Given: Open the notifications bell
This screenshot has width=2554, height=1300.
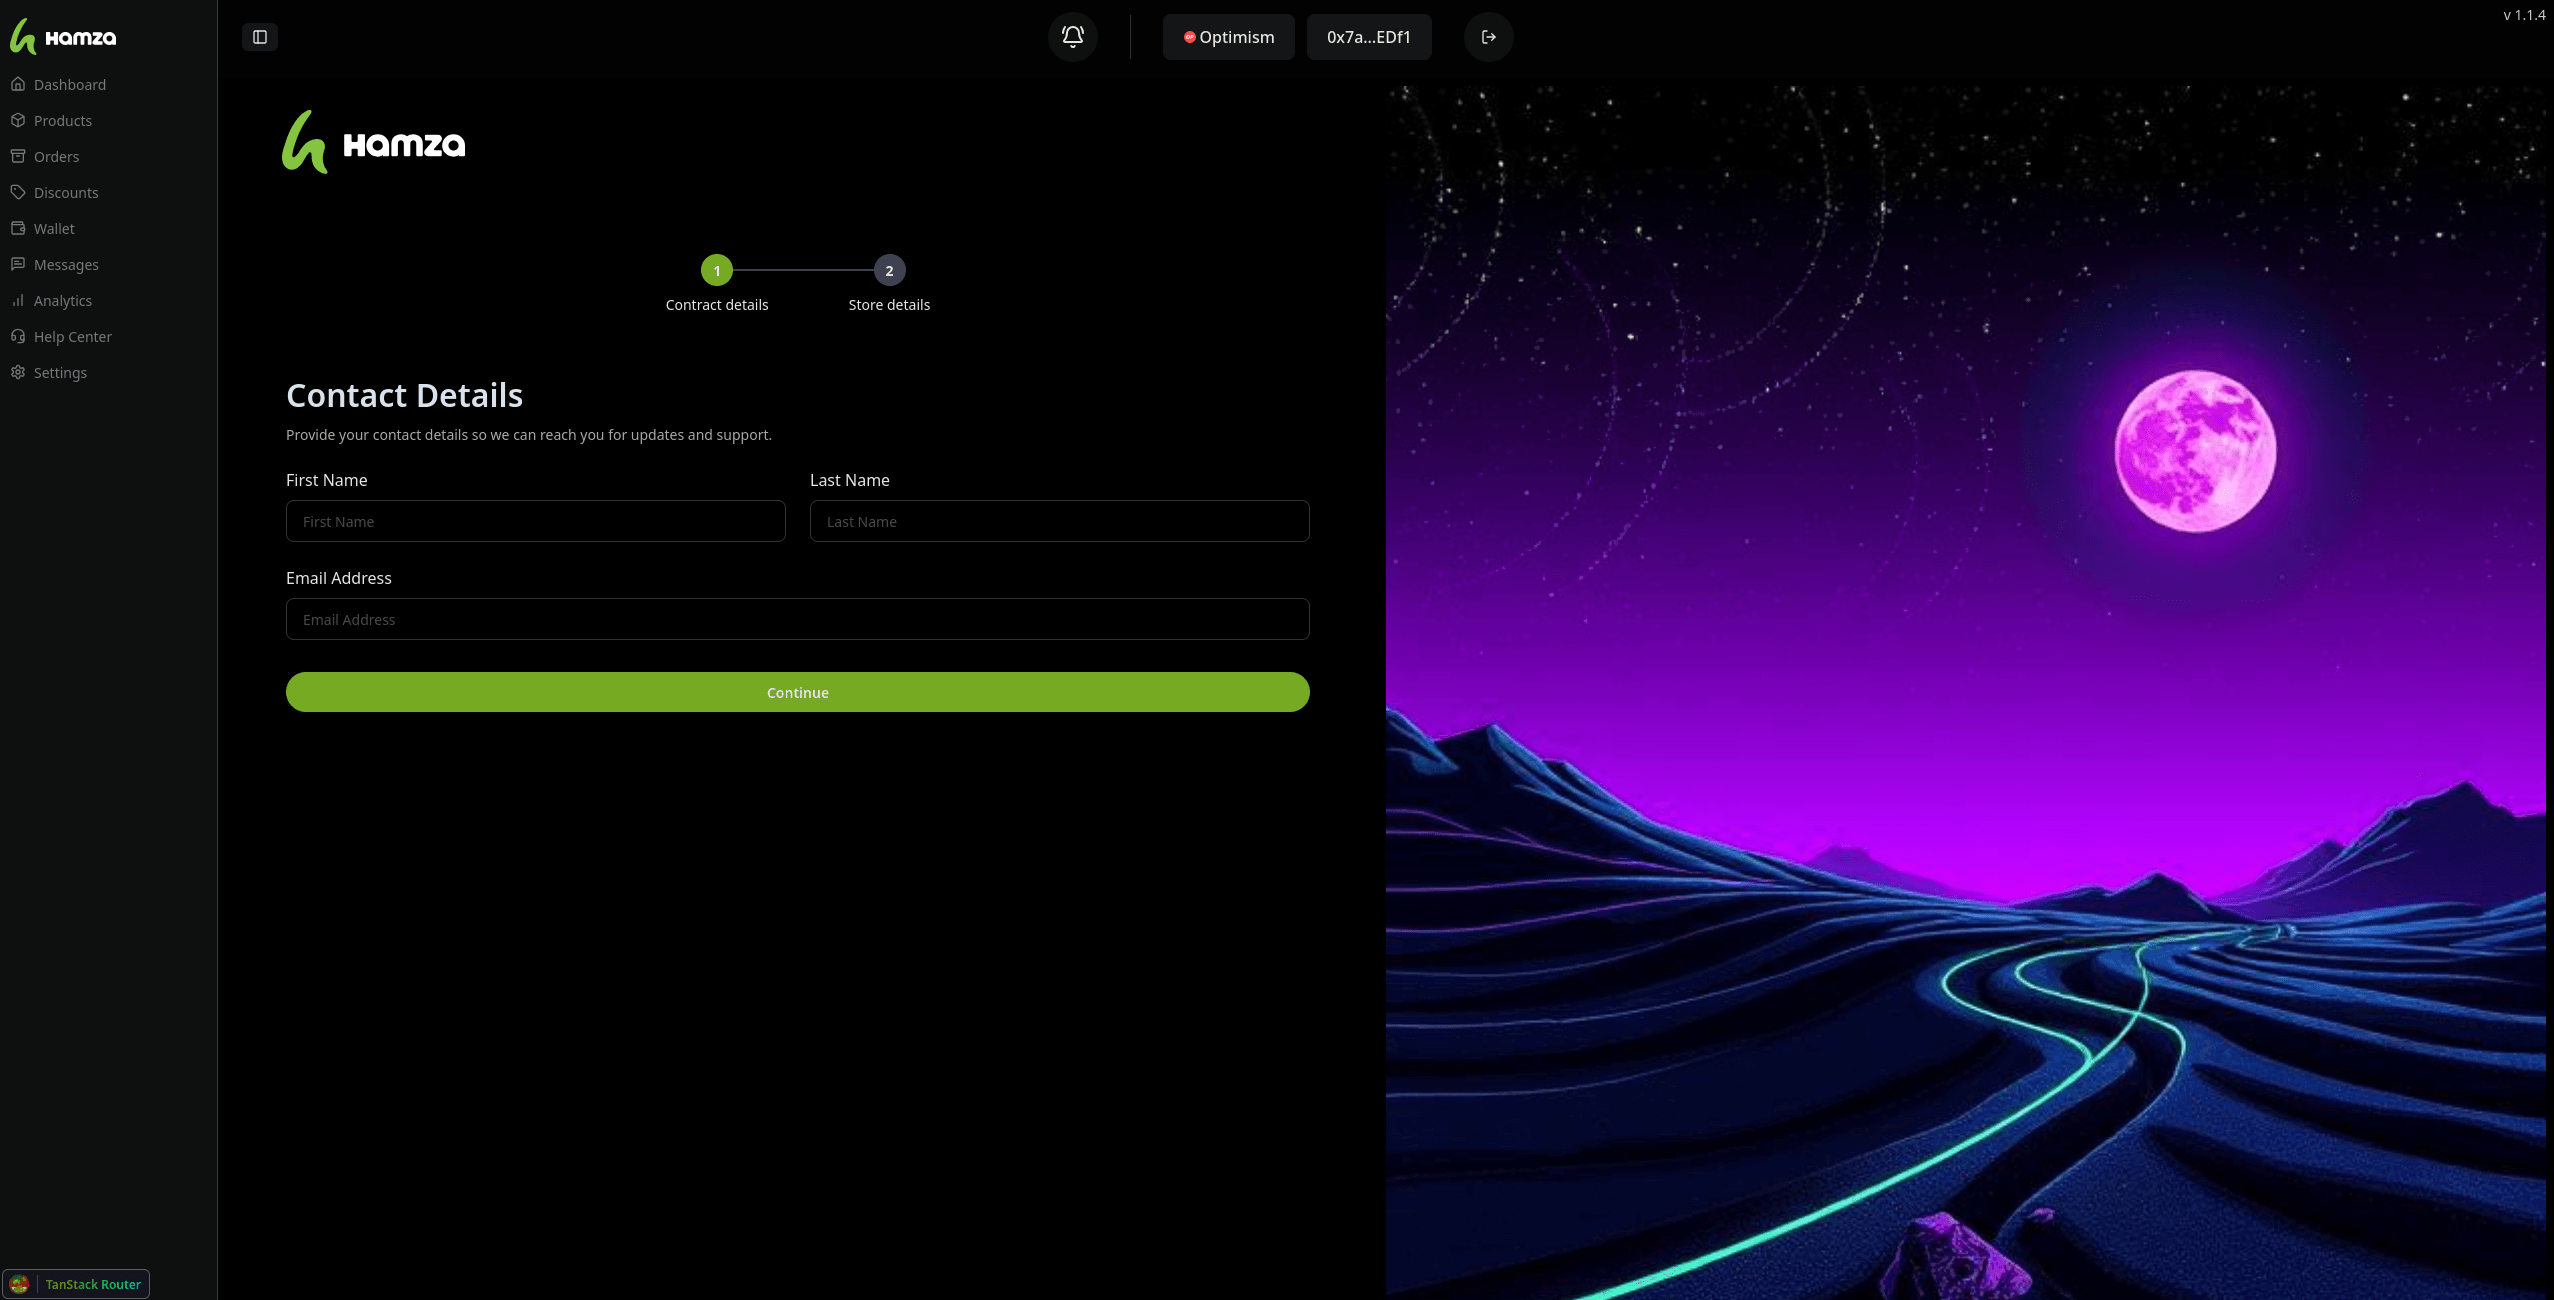Looking at the screenshot, I should pyautogui.click(x=1072, y=37).
